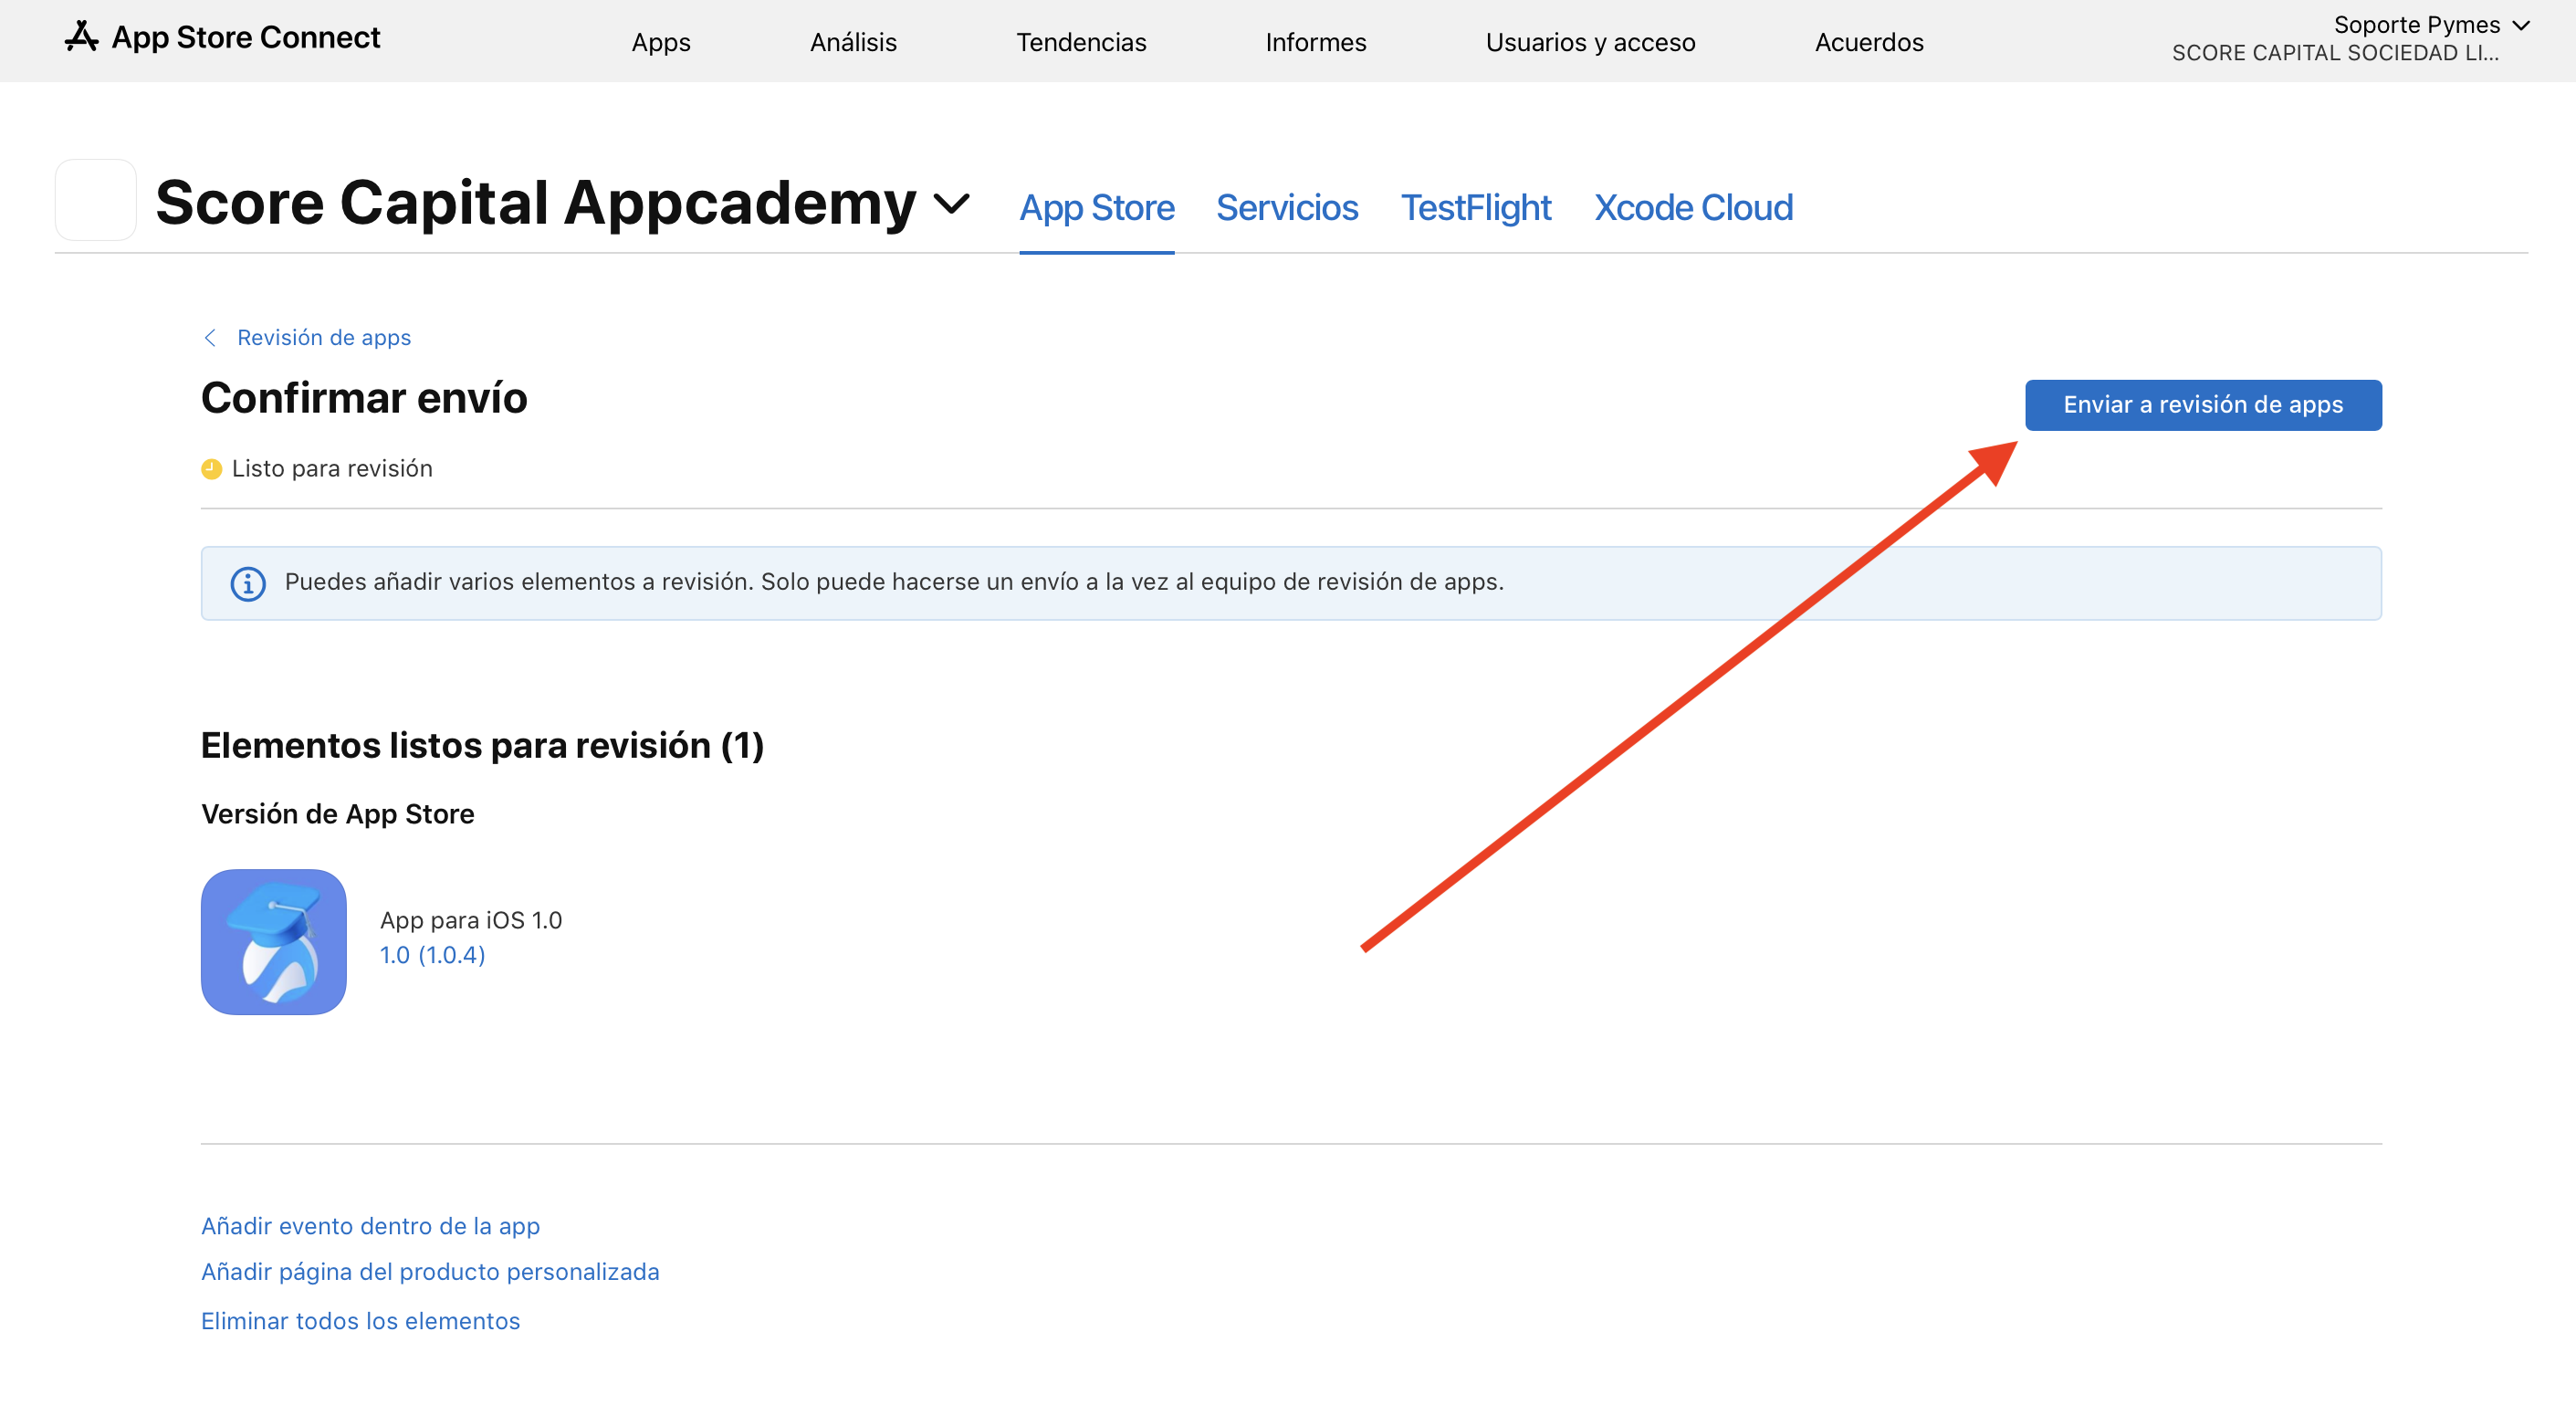Open the Acuerdos menu

click(x=1869, y=42)
